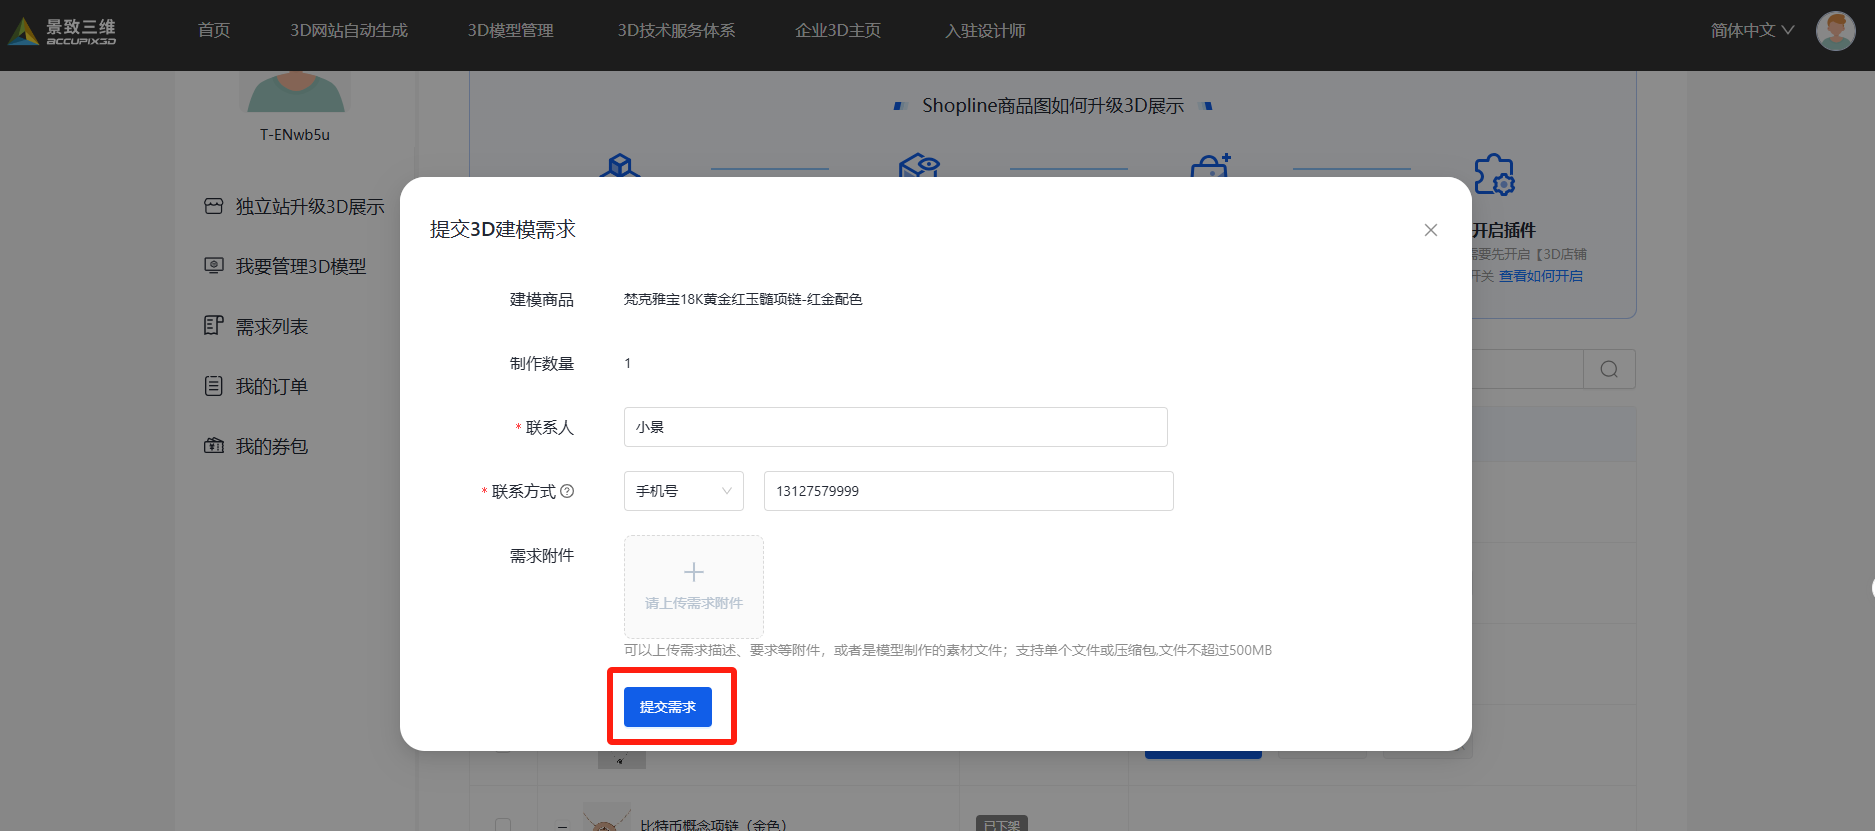The height and width of the screenshot is (831, 1875).
Task: Focus the phone number input field
Action: [x=969, y=491]
